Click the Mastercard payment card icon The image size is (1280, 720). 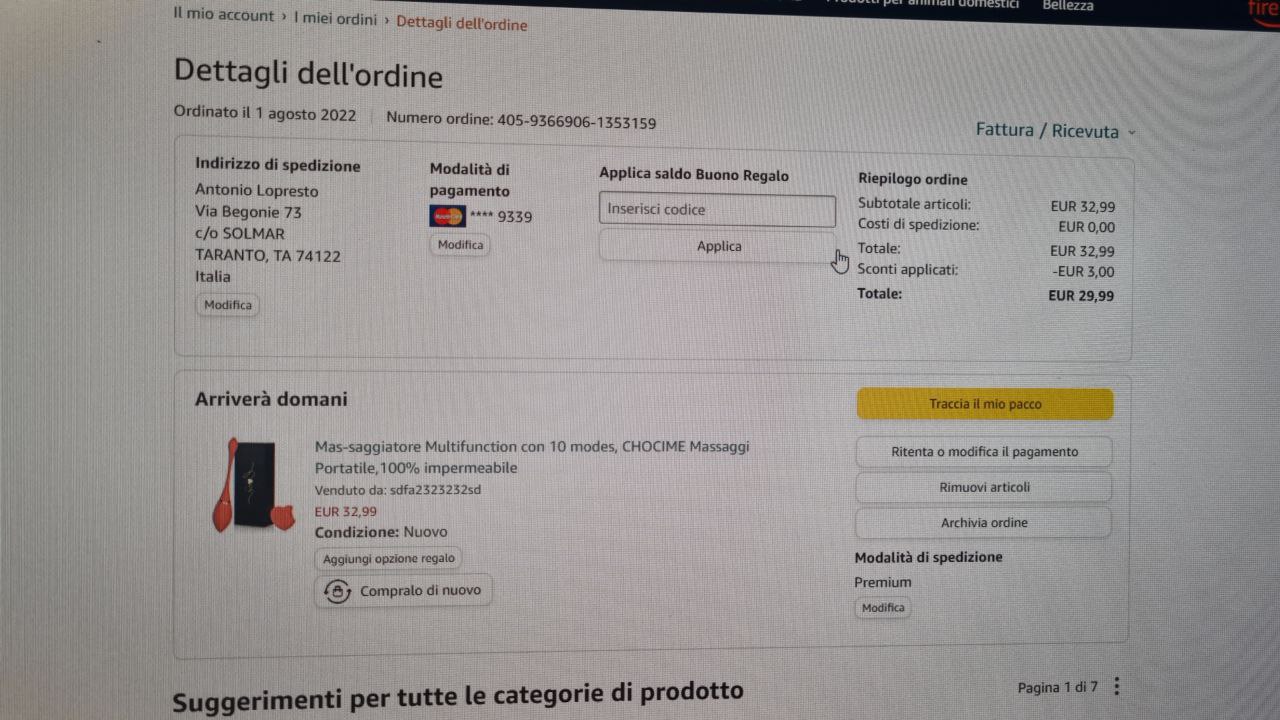pos(447,216)
